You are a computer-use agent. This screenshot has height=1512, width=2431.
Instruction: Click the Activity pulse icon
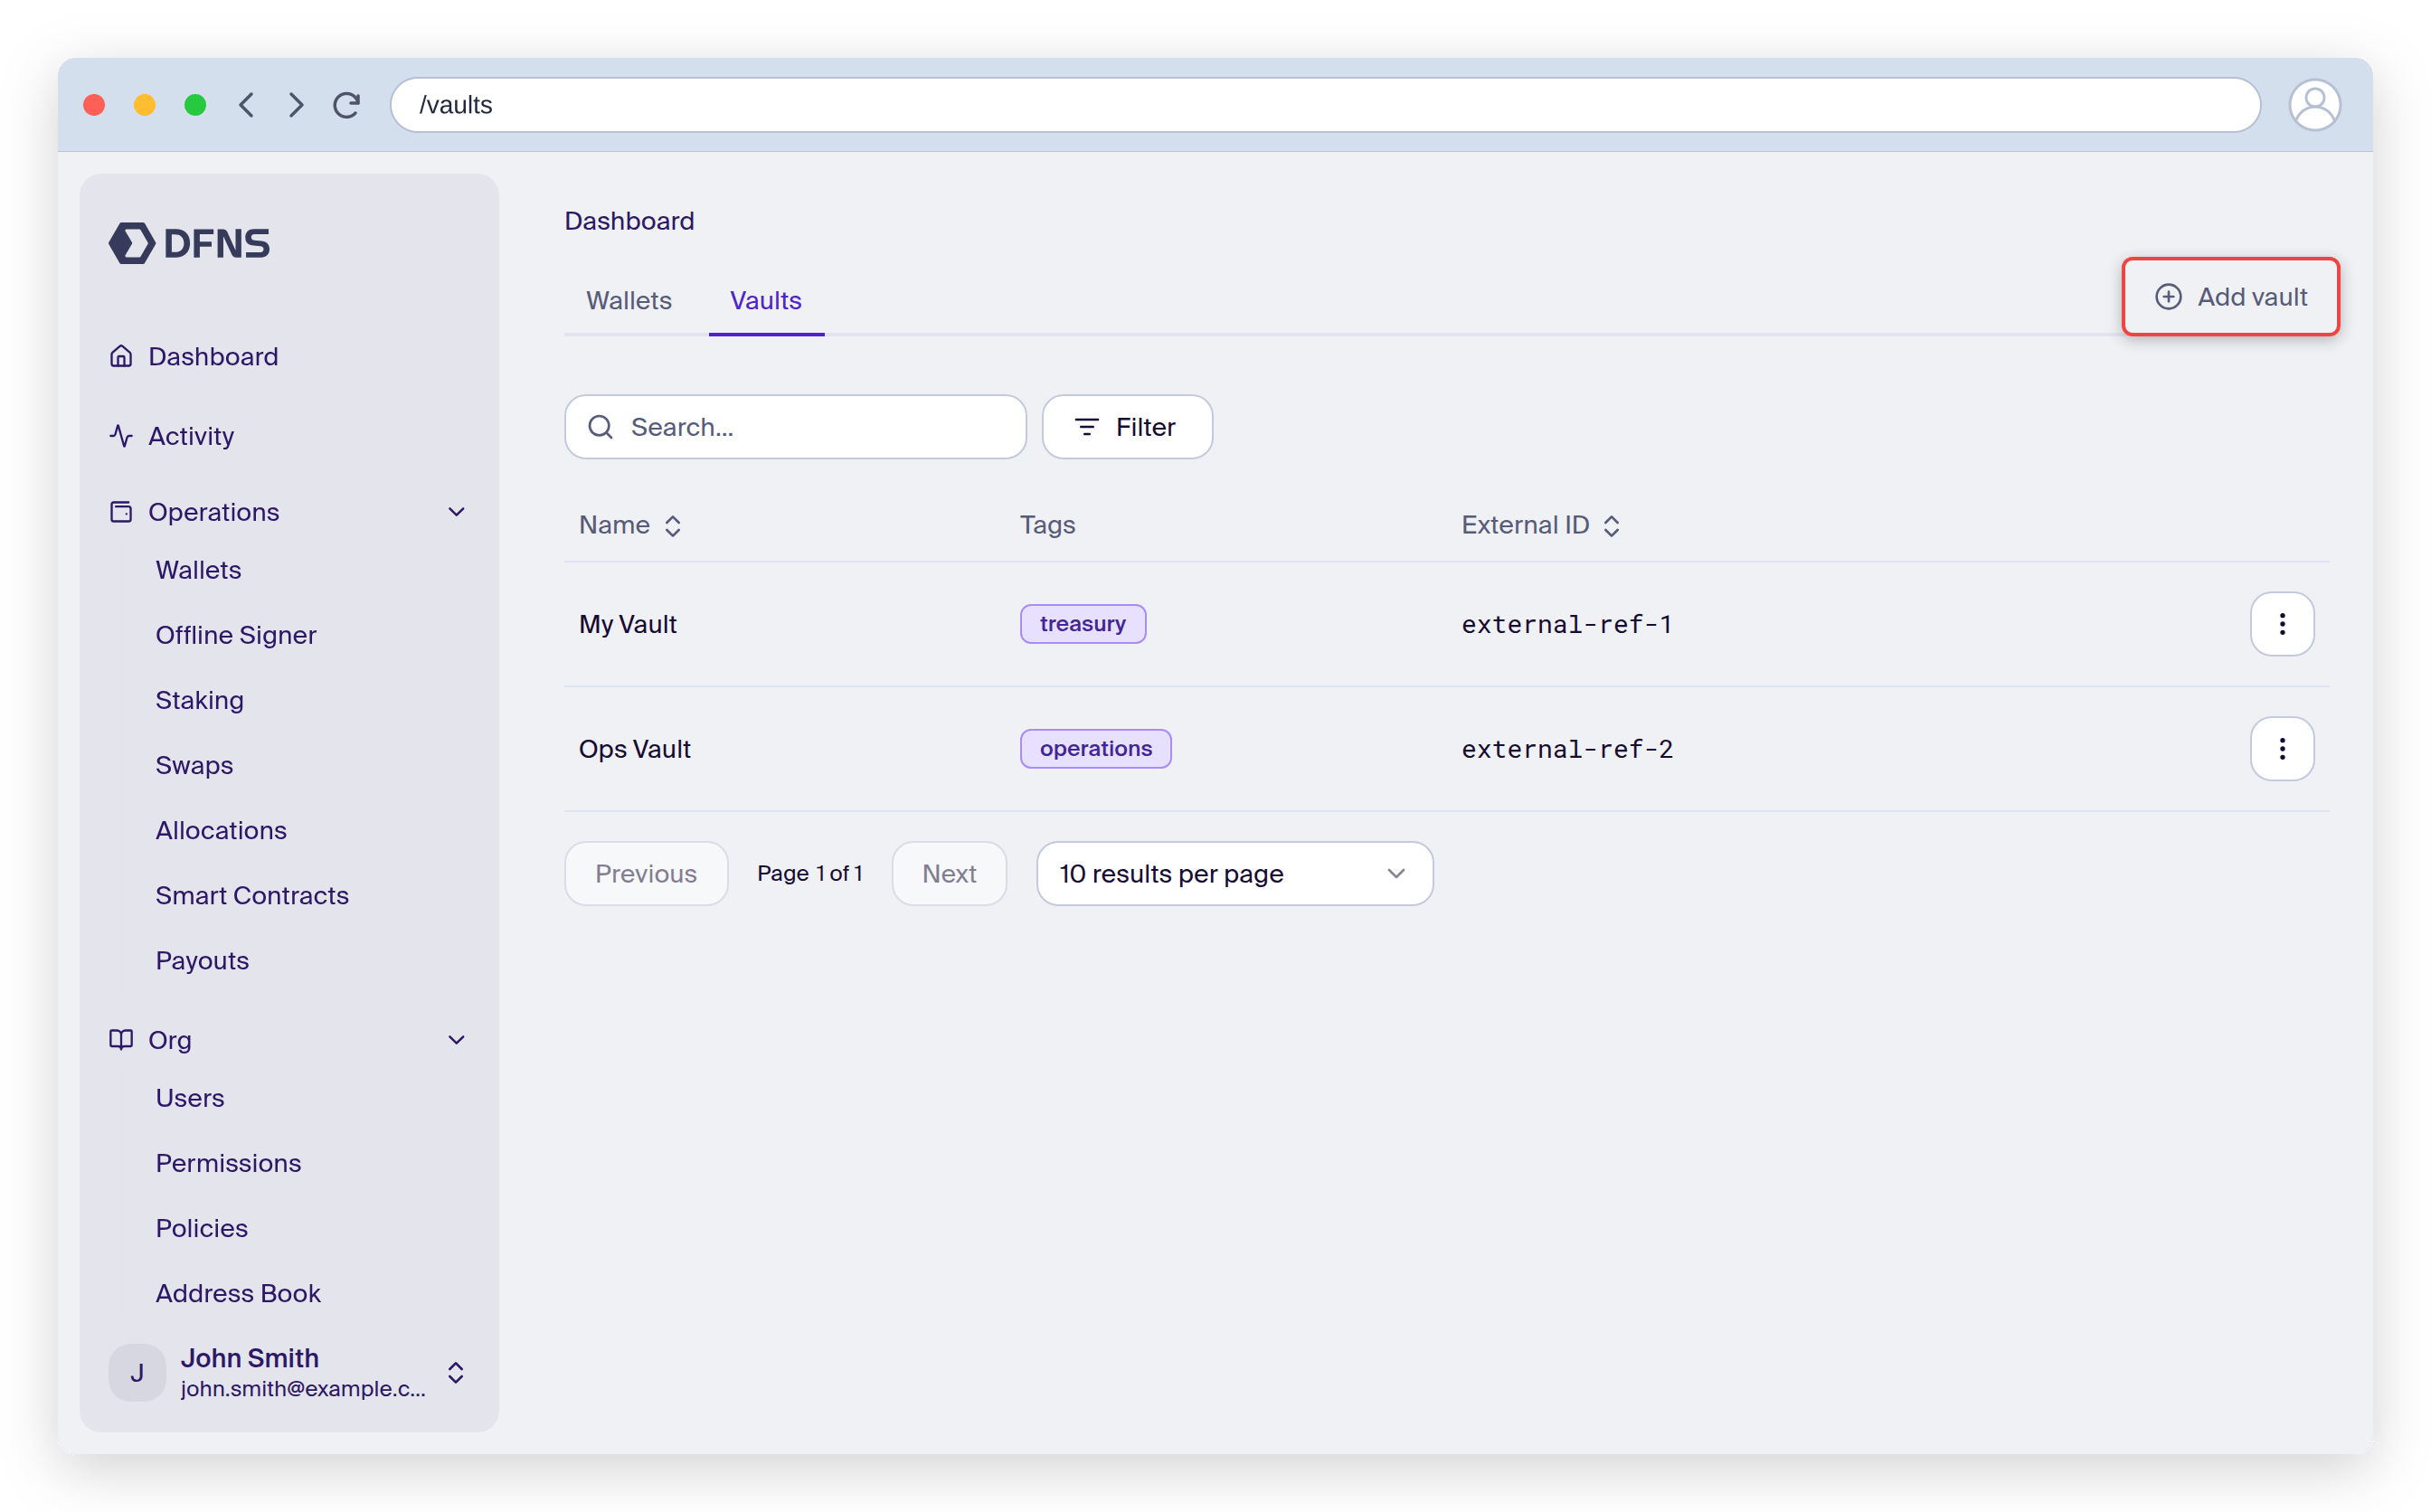121,436
